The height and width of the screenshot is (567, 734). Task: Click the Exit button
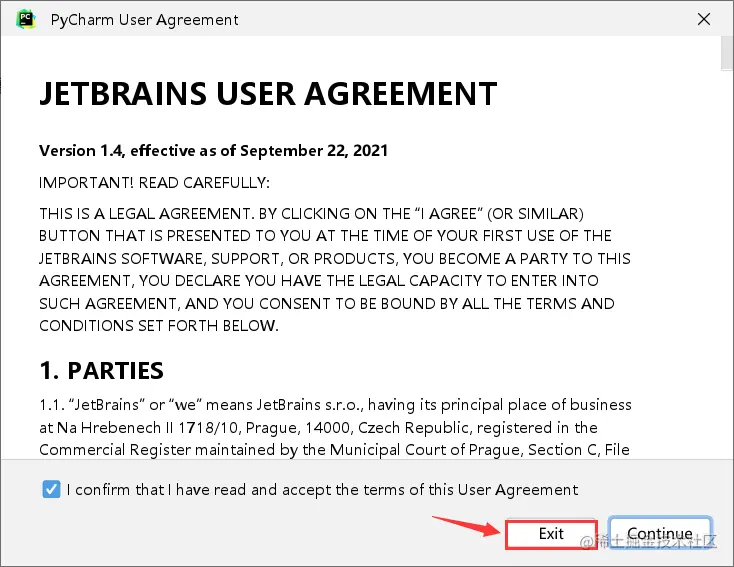click(551, 533)
